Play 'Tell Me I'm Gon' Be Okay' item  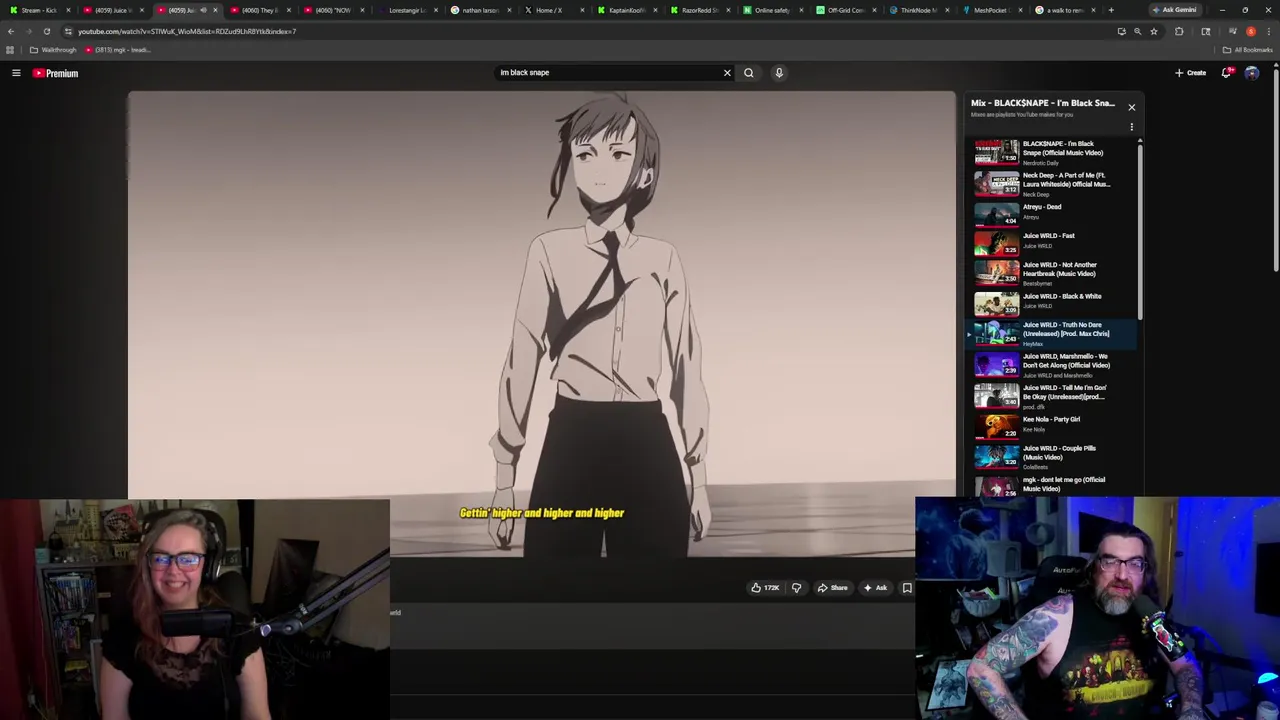[1052, 396]
